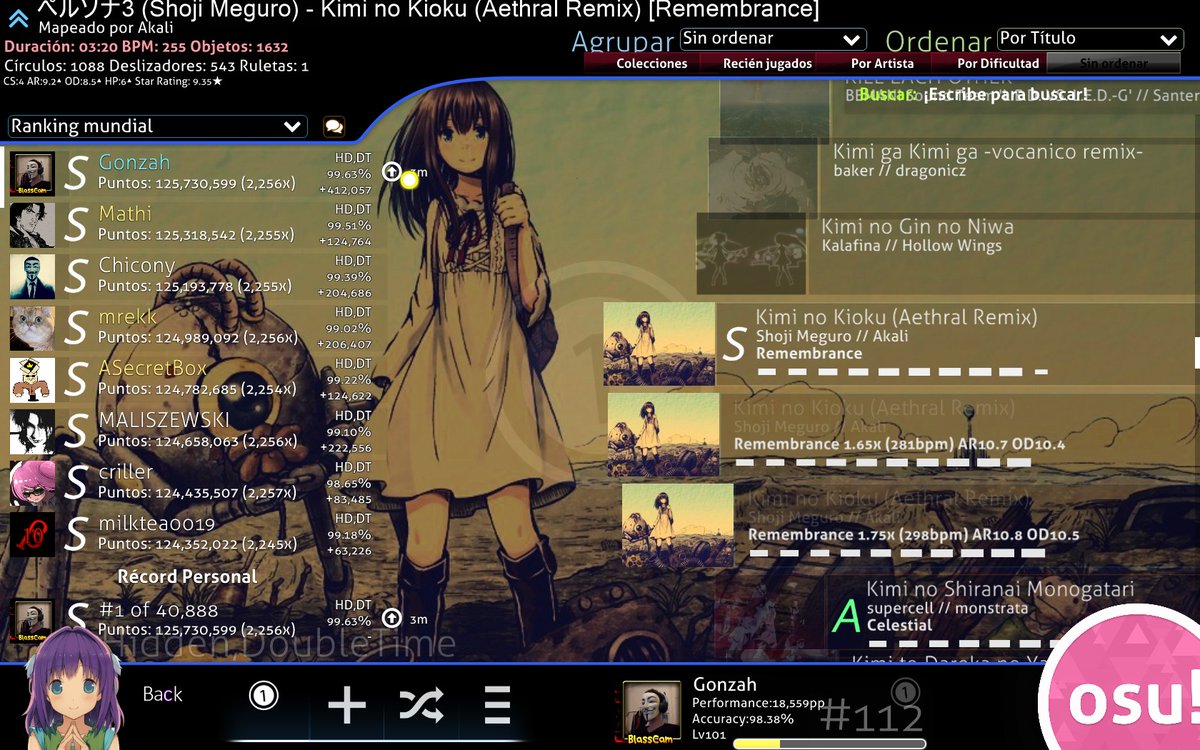Open the Ranking mundial dropdown
Image resolution: width=1200 pixels, height=750 pixels.
[157, 127]
